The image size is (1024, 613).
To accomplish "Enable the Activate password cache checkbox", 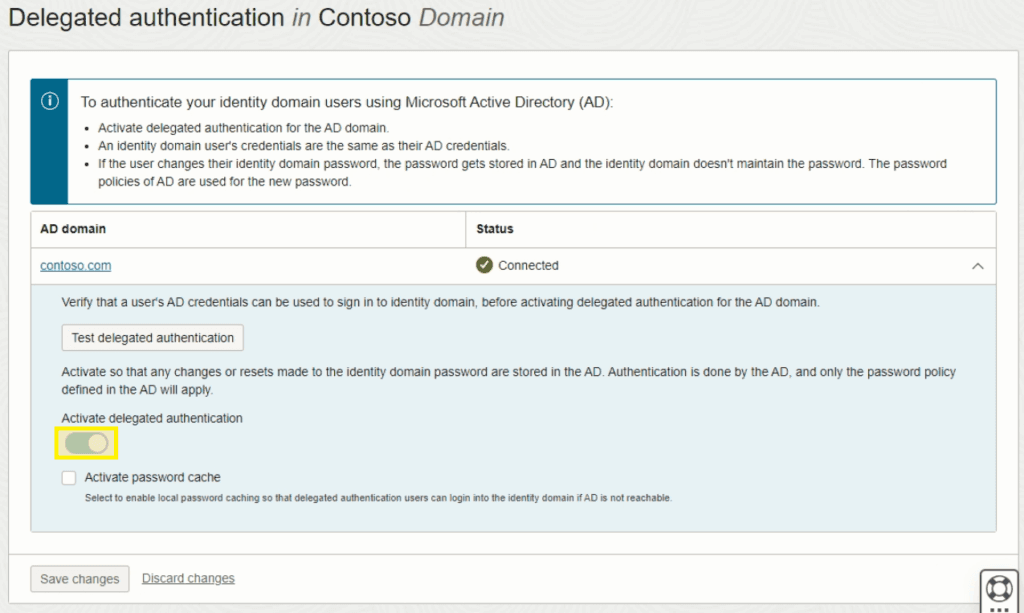I will coord(68,477).
